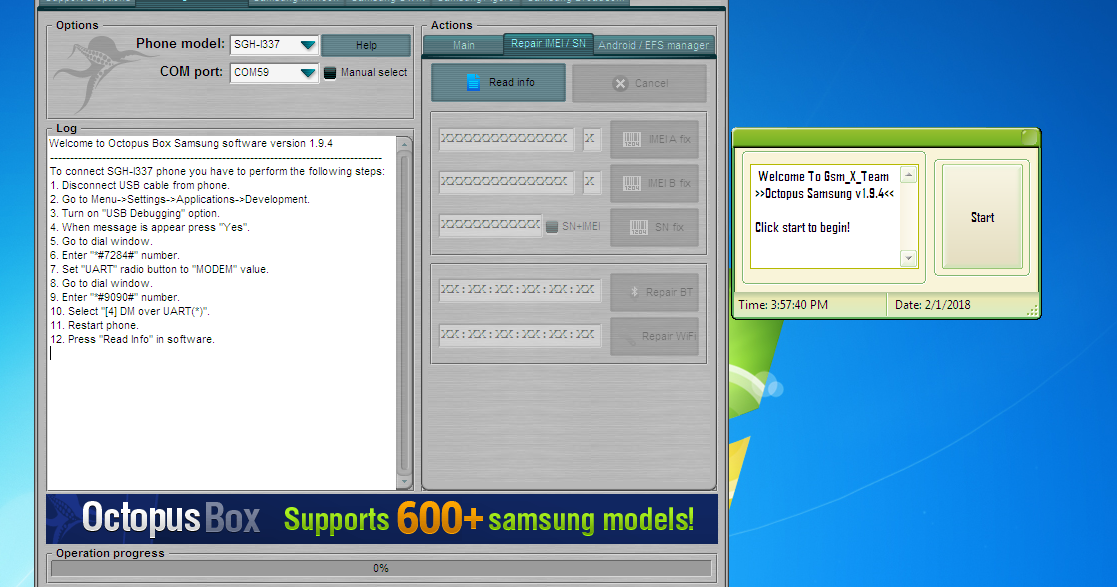Click the Repair WiFi button

point(654,336)
